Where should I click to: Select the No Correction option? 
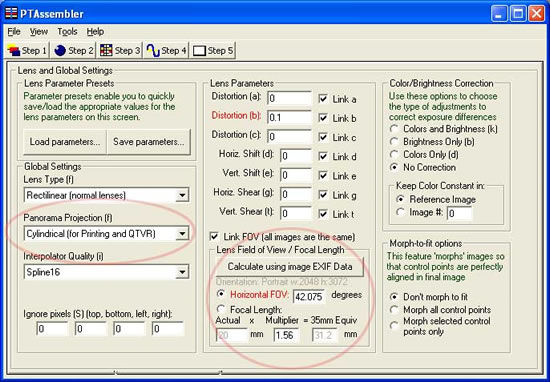coord(394,168)
